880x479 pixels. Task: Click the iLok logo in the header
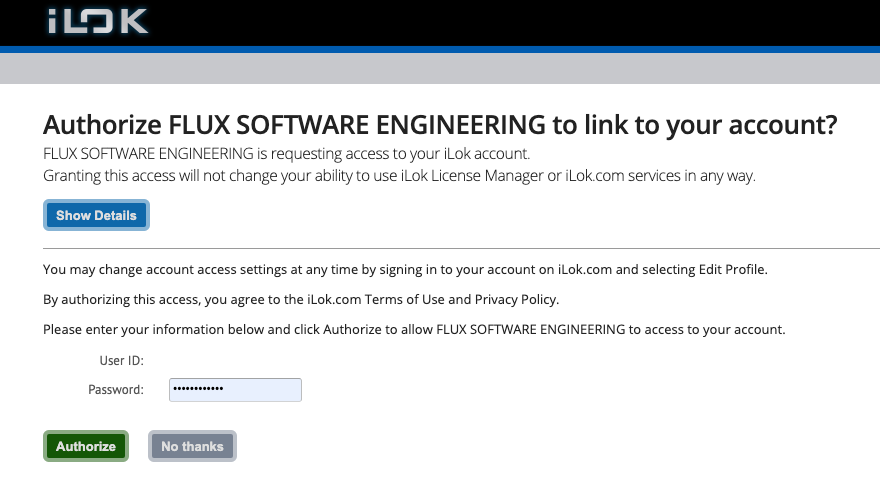pos(98,21)
